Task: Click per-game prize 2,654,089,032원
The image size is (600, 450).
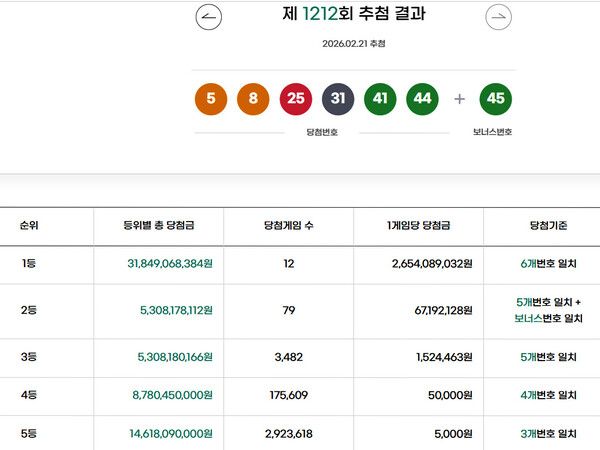Action: pos(432,264)
